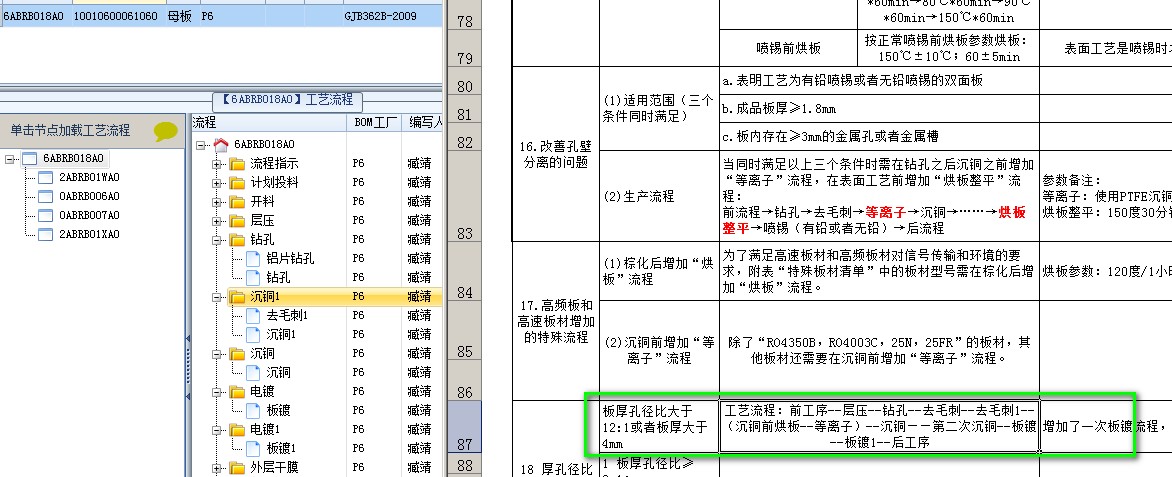
Task: Select the 去毛刺1 process step
Action: [x=287, y=316]
